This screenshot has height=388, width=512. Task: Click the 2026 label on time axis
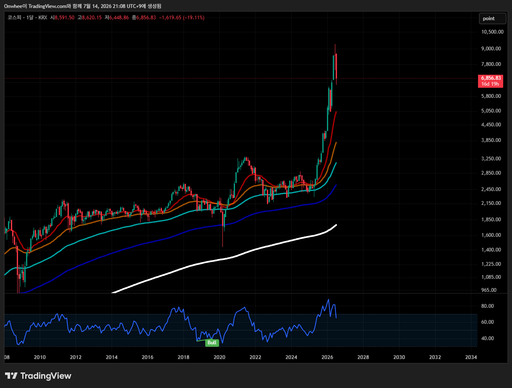[x=327, y=357]
